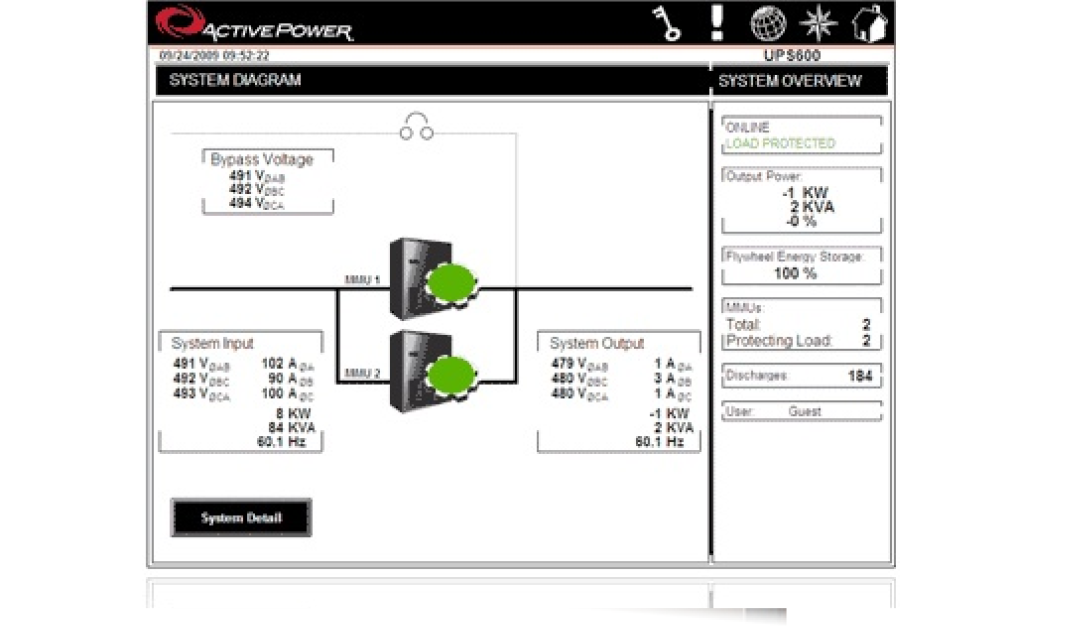Select the System Diagram header
The image size is (1080, 640).
235,80
